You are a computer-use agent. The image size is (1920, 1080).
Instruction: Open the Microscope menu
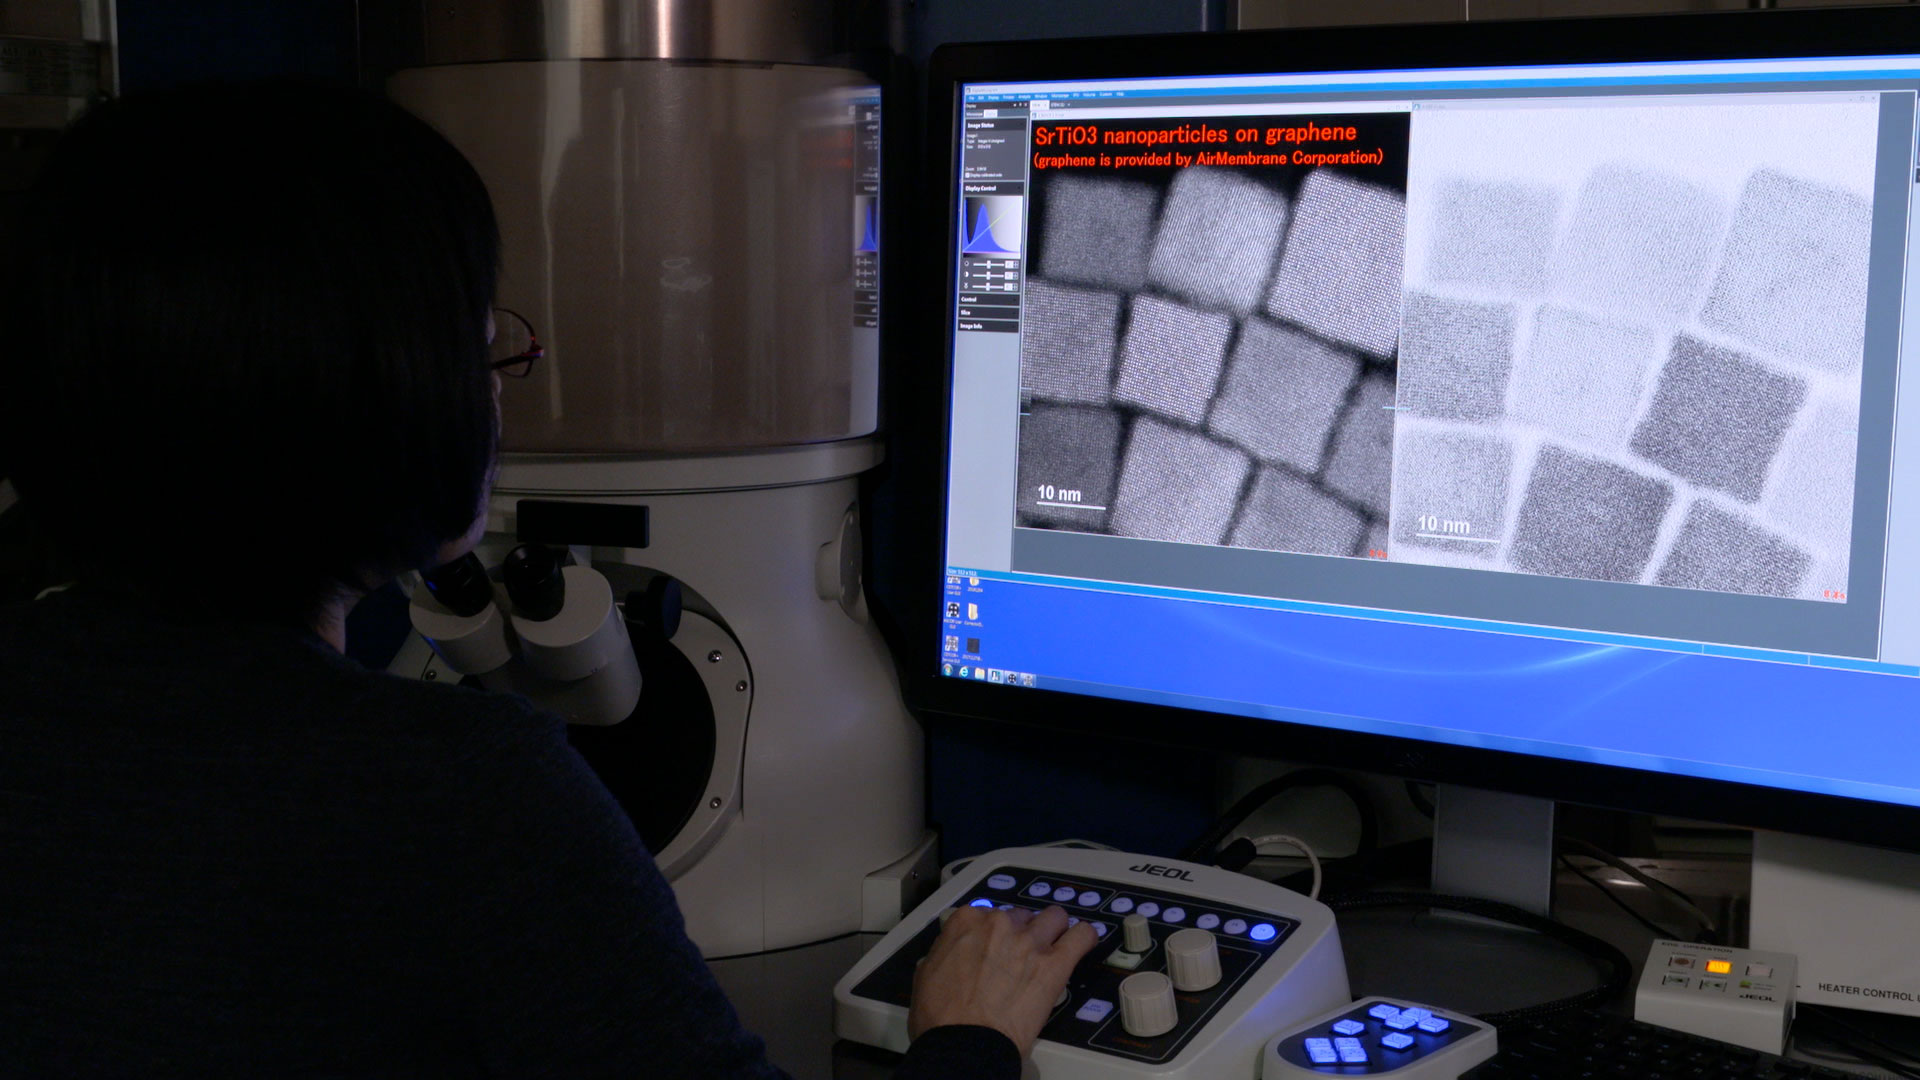[1060, 96]
